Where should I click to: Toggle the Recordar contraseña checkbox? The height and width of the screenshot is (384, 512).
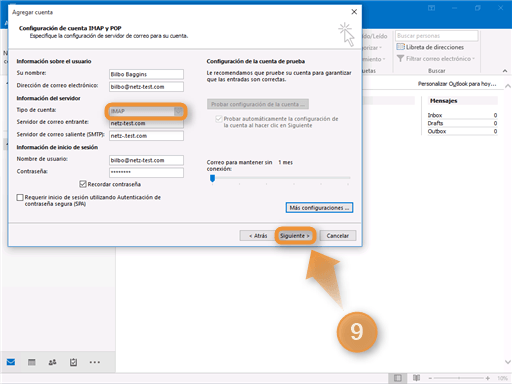click(83, 184)
